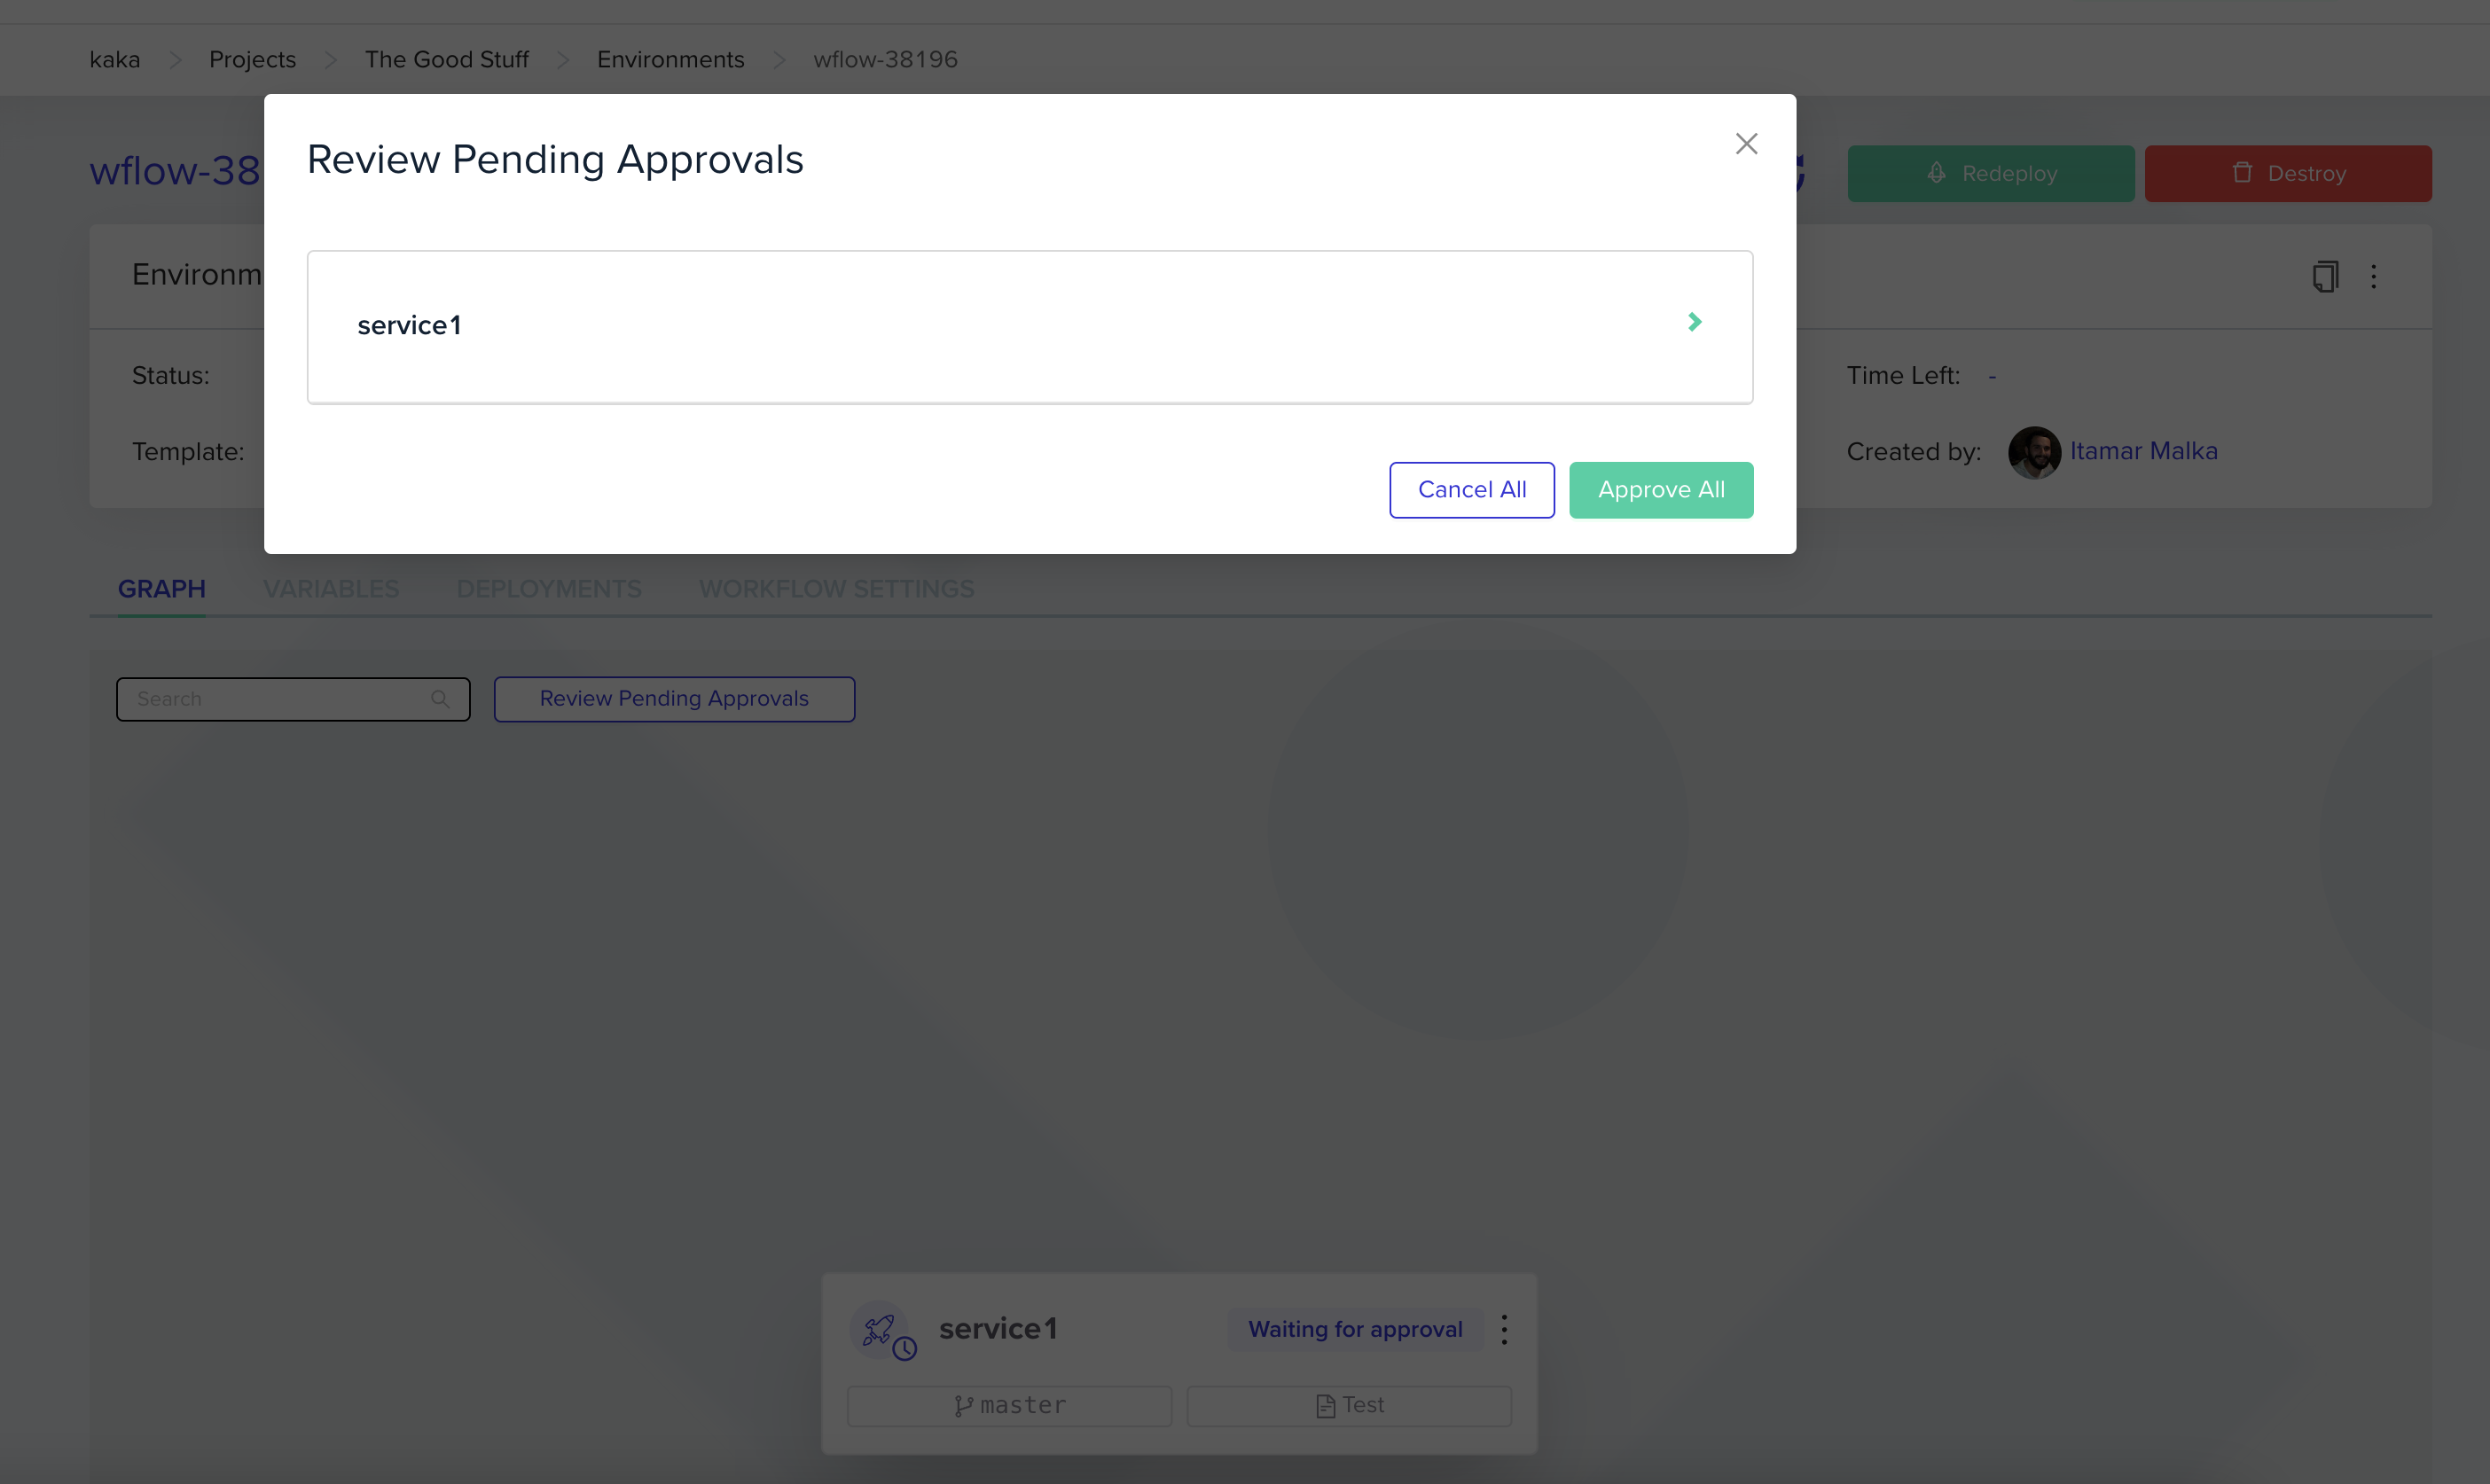Click the red Destroy button

click(x=2287, y=174)
